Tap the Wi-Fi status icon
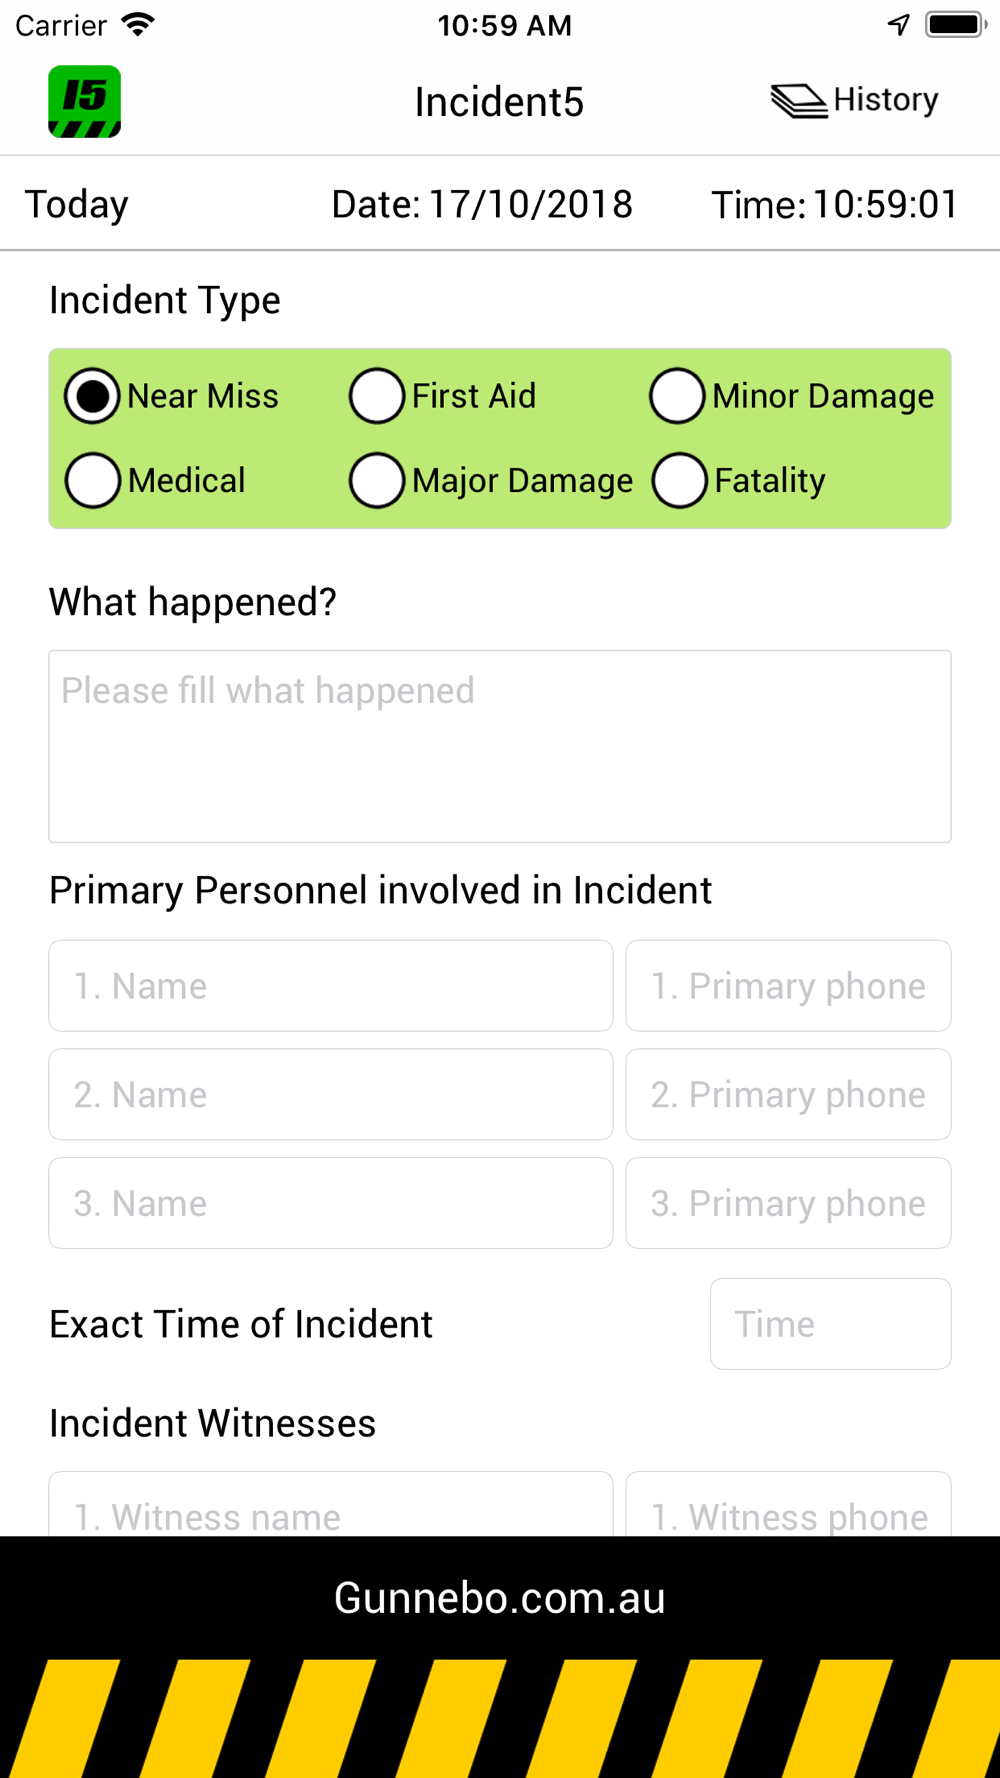 point(138,25)
